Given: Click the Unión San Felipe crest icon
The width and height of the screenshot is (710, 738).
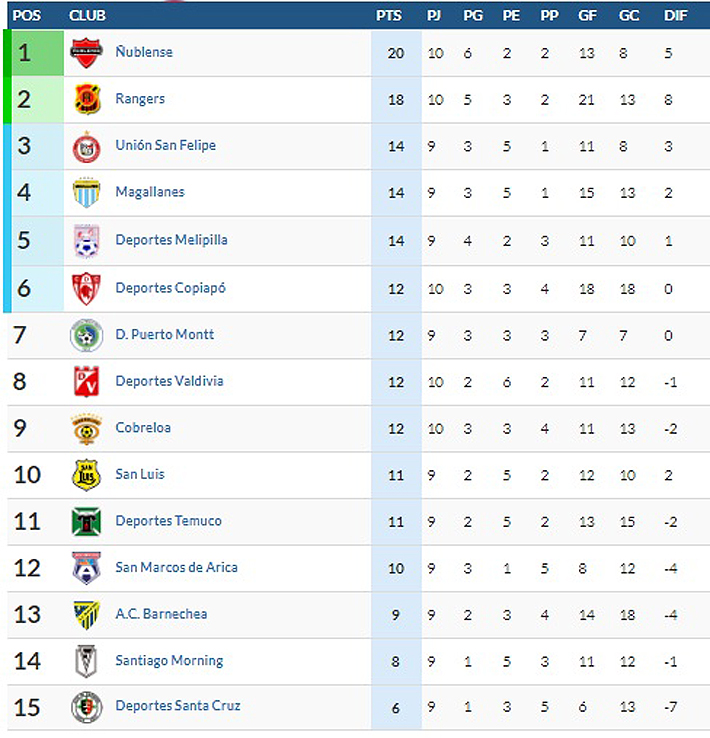Looking at the screenshot, I should click(x=86, y=146).
